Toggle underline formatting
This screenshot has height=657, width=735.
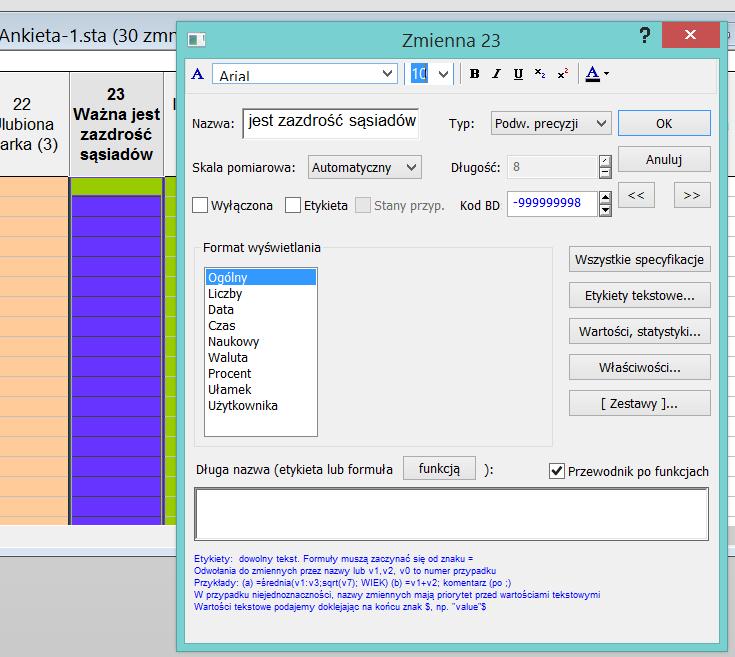tap(518, 74)
